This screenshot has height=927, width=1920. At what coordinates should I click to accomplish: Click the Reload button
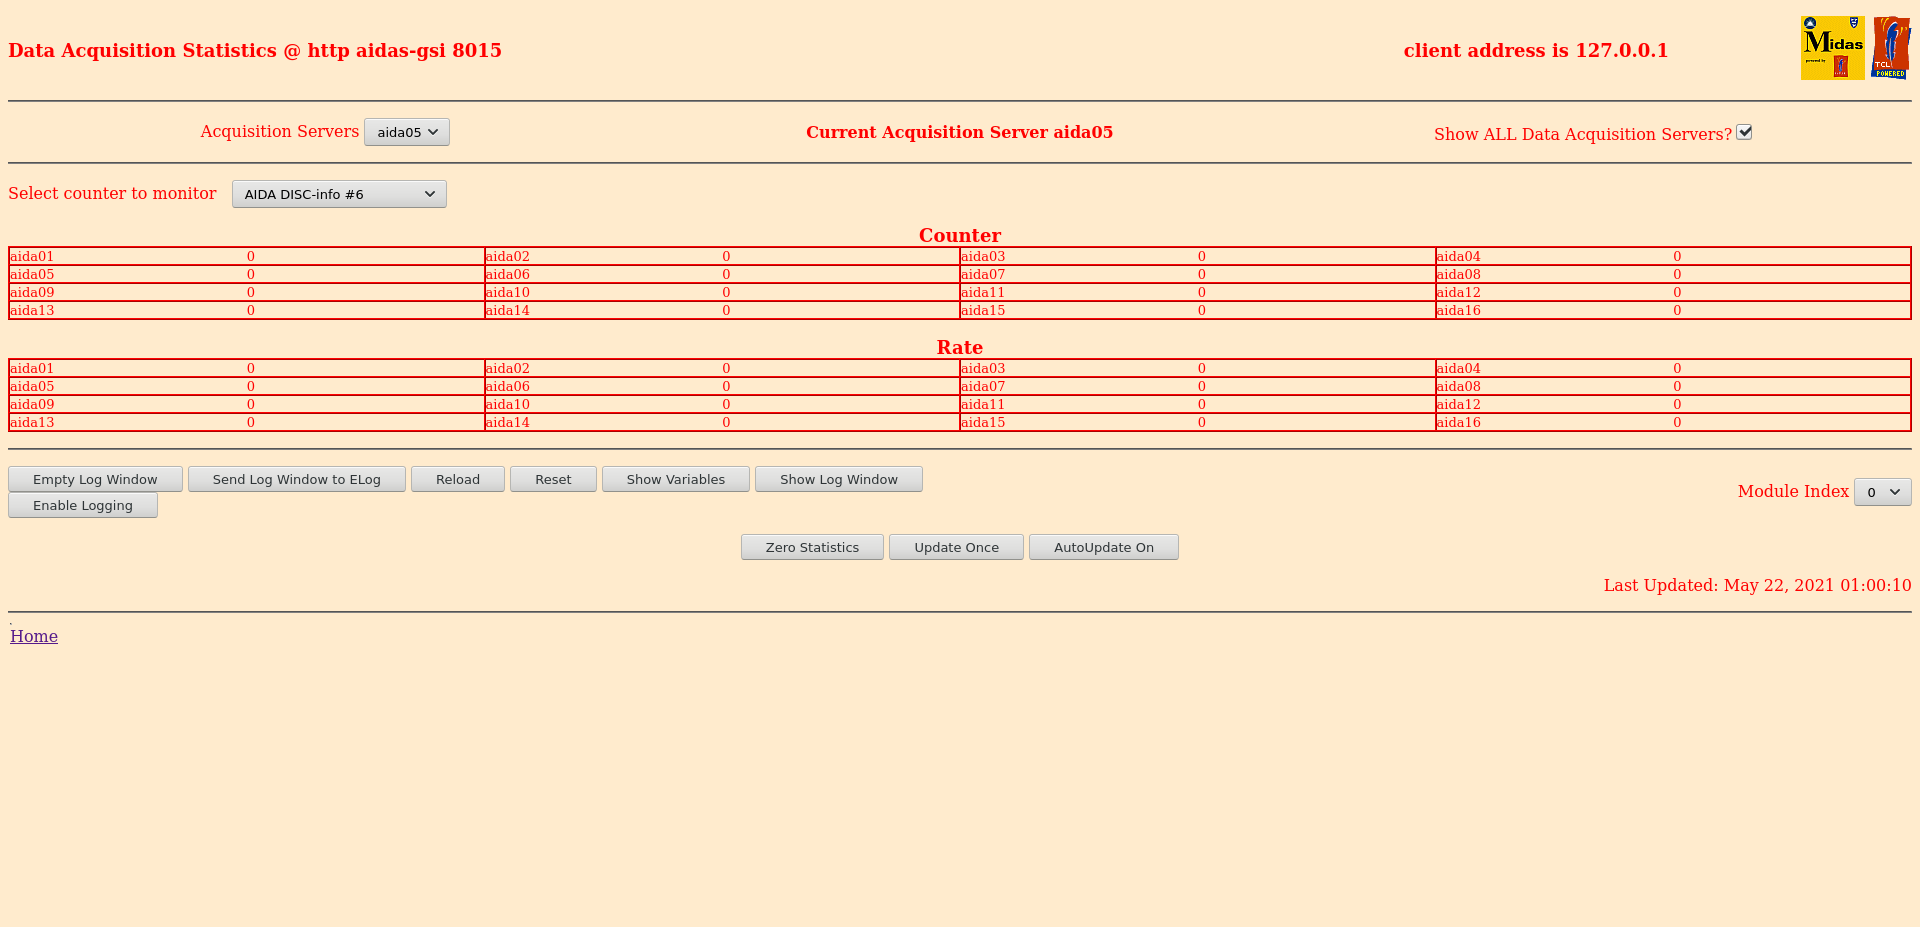click(458, 479)
